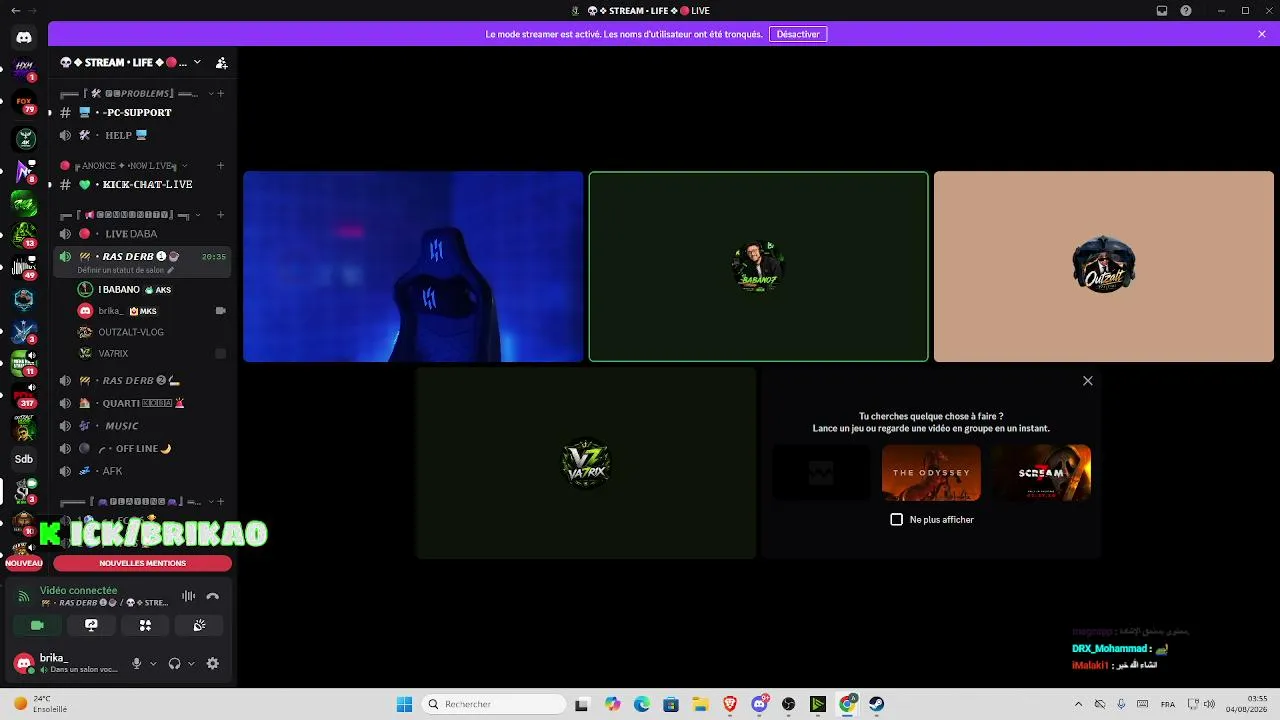Viewport: 1280px width, 720px height.
Task: Open the KICK-CHAT-LIVE channel
Action: pyautogui.click(x=142, y=184)
